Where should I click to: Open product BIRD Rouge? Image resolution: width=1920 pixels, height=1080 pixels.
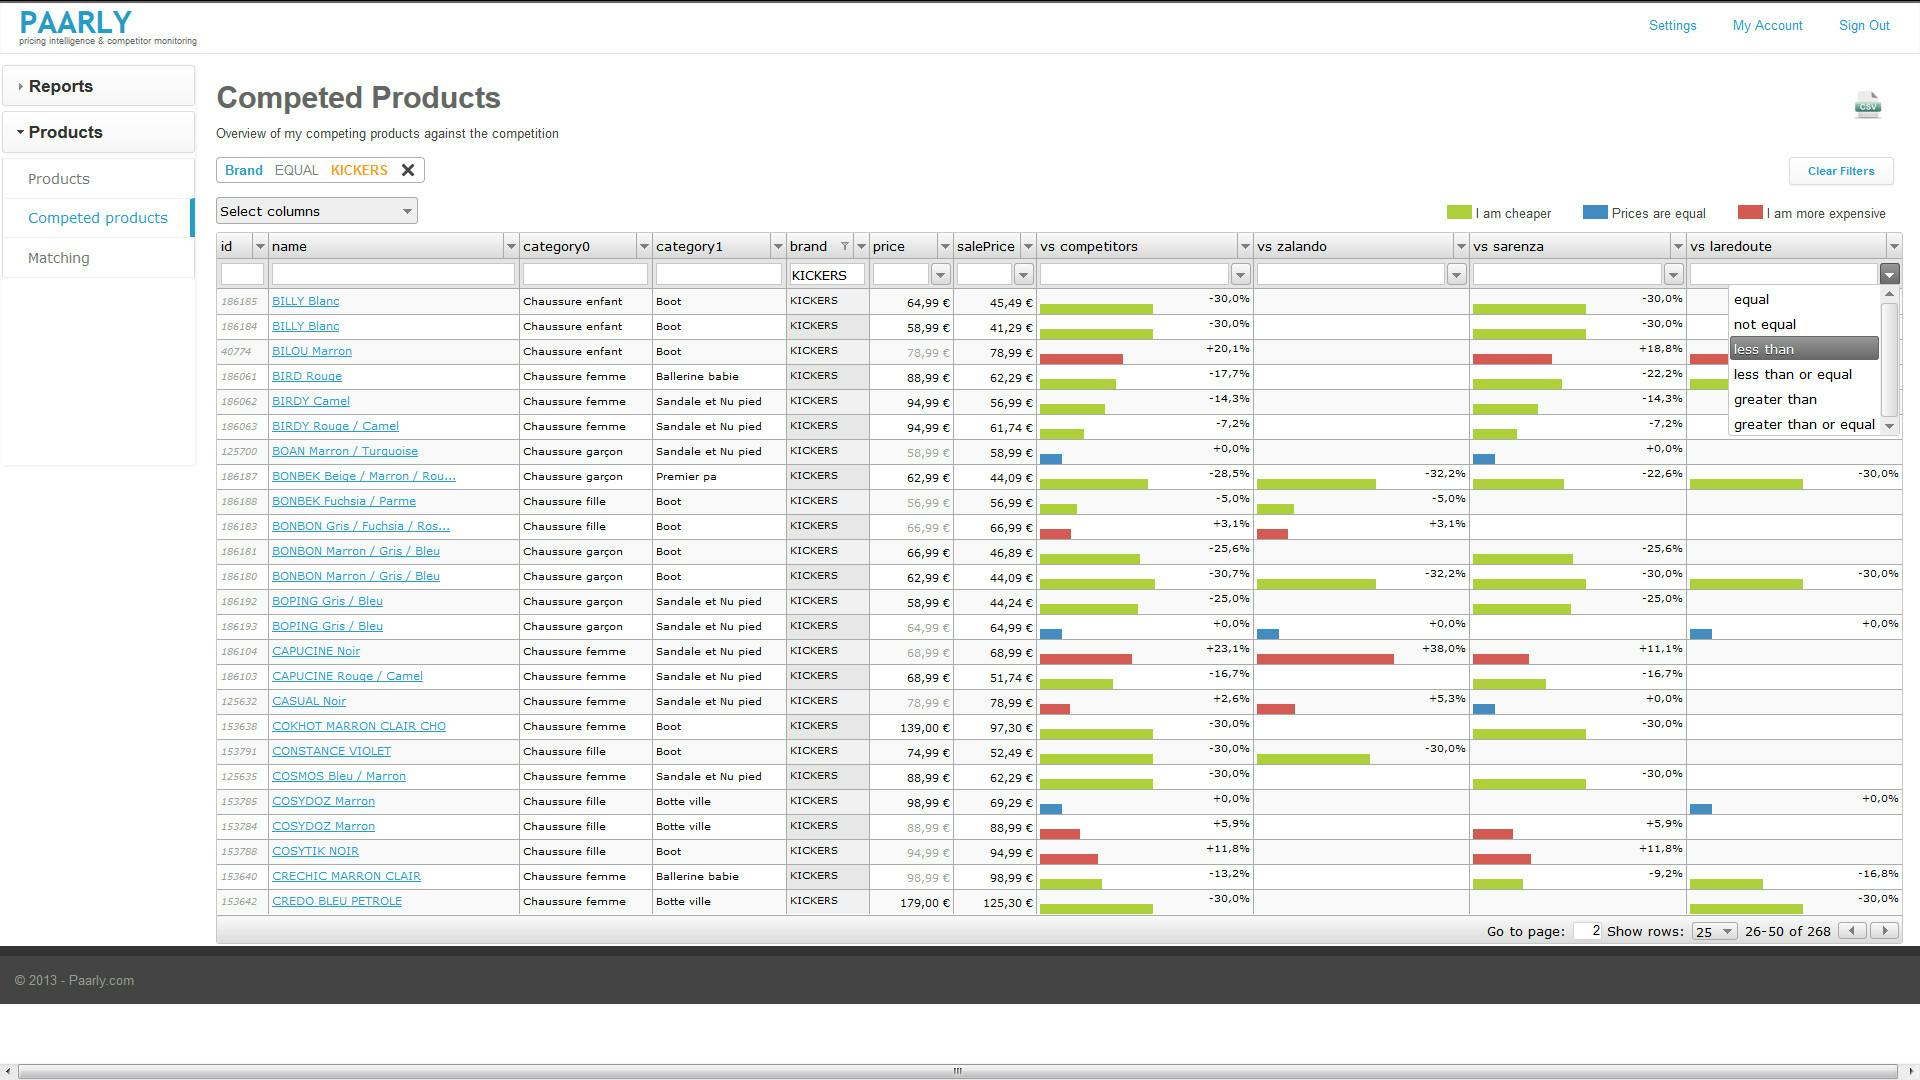click(x=307, y=376)
